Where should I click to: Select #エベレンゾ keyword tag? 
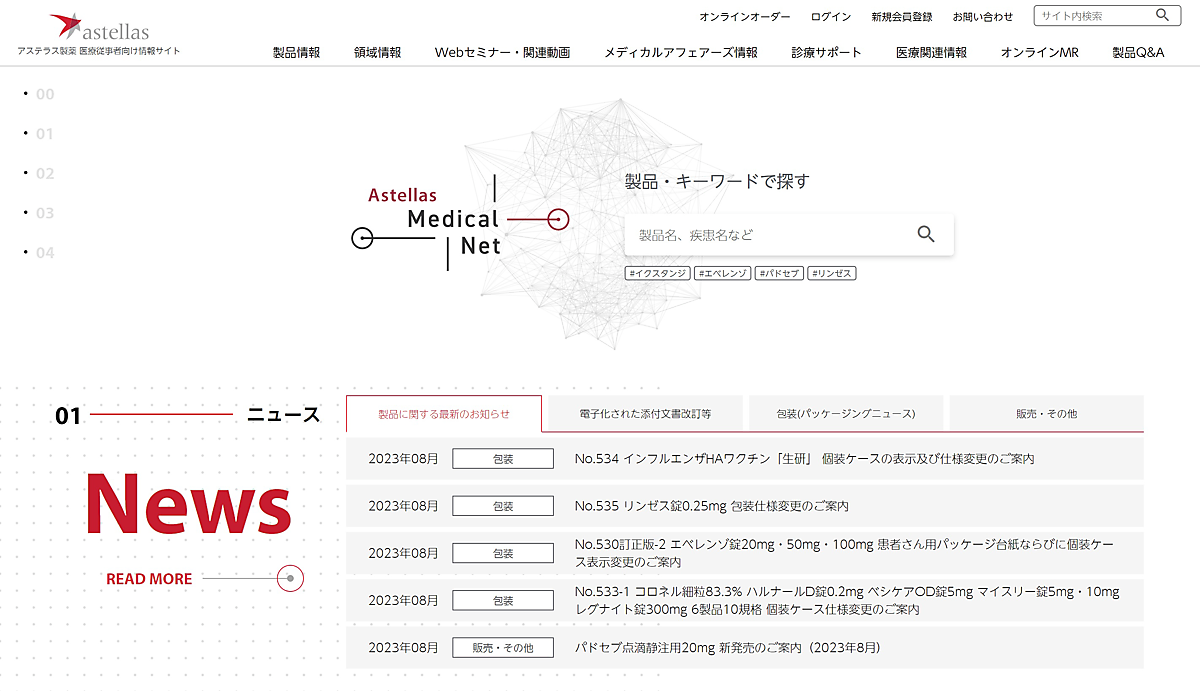[722, 273]
